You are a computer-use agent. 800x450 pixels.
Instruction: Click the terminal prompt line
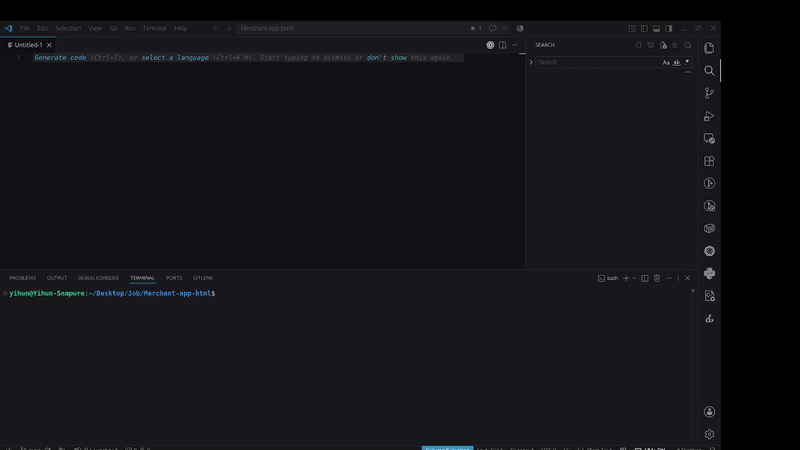(x=112, y=293)
